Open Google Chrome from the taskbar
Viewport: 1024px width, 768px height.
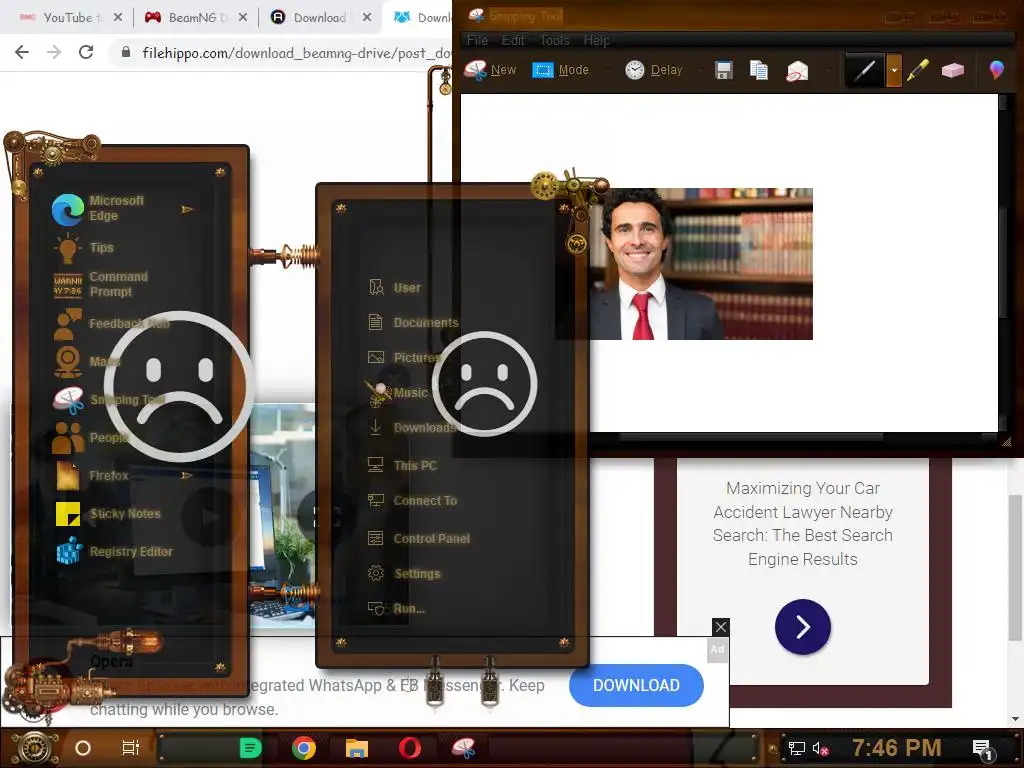[x=304, y=748]
